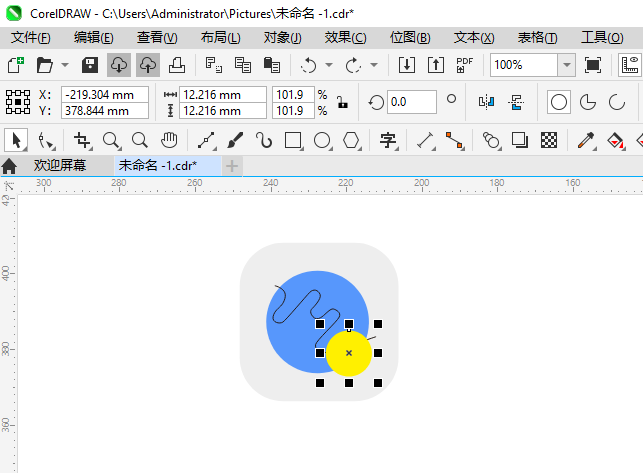The height and width of the screenshot is (473, 643).
Task: Select the Pan hand tool
Action: pyautogui.click(x=169, y=140)
